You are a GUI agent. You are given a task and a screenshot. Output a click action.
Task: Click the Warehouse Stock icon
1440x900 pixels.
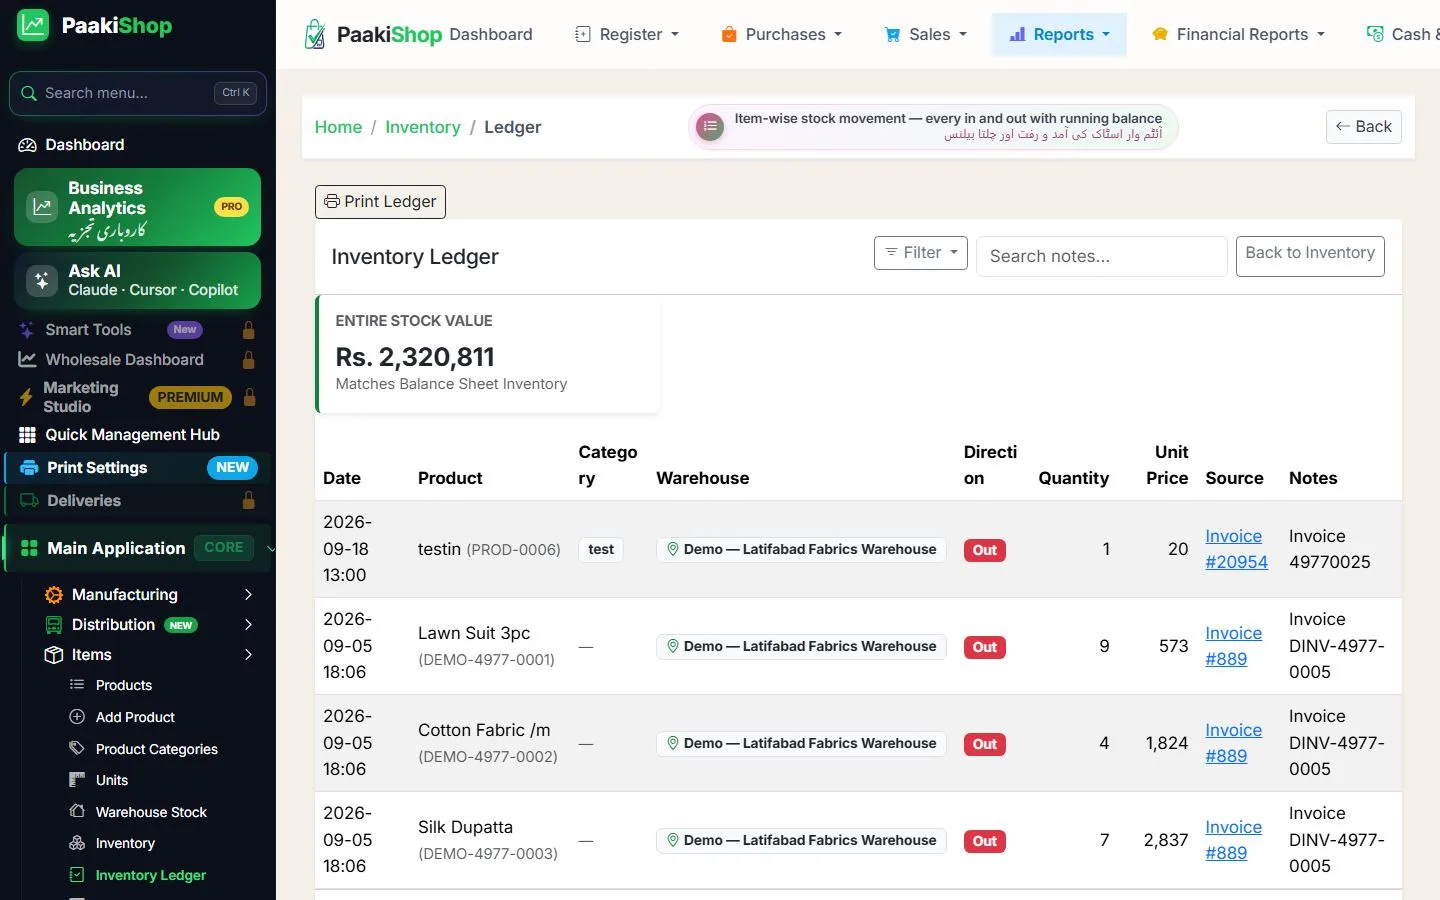[77, 812]
